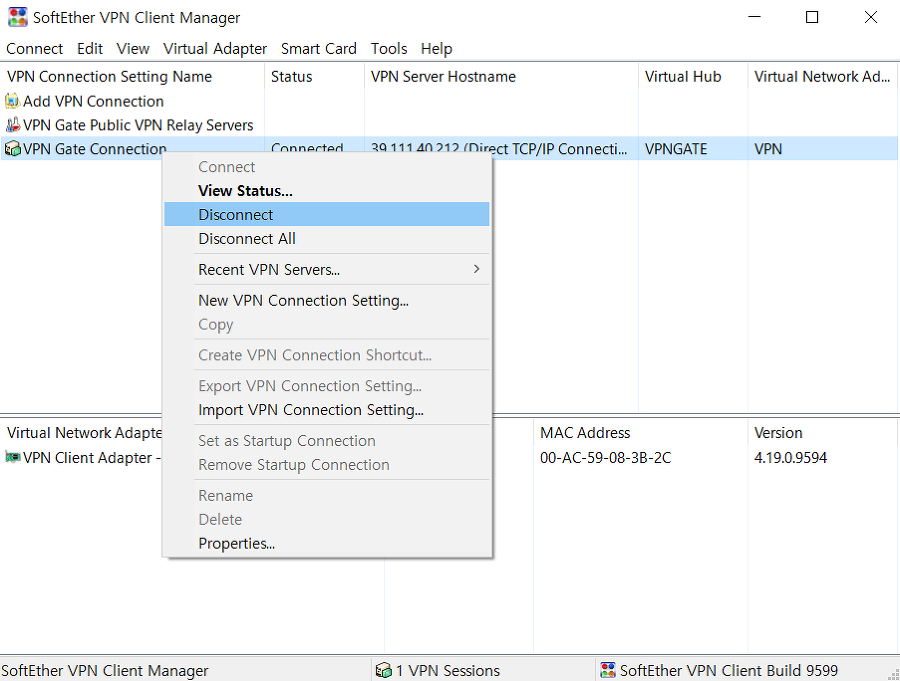This screenshot has height=681, width=900.
Task: Click the Status column header
Action: click(314, 76)
